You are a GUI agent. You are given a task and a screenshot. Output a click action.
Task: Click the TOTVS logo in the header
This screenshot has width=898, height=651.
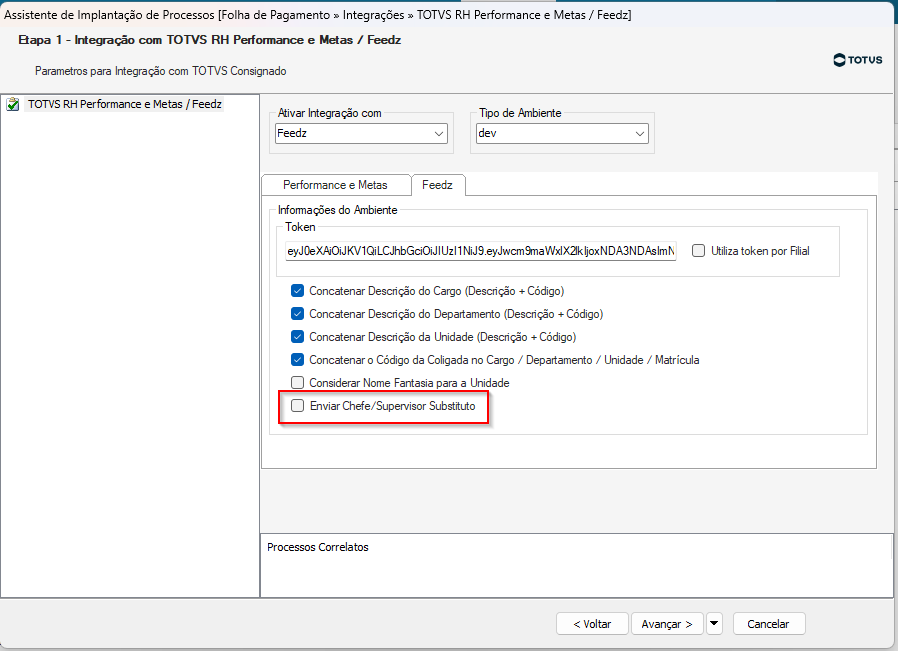857,60
